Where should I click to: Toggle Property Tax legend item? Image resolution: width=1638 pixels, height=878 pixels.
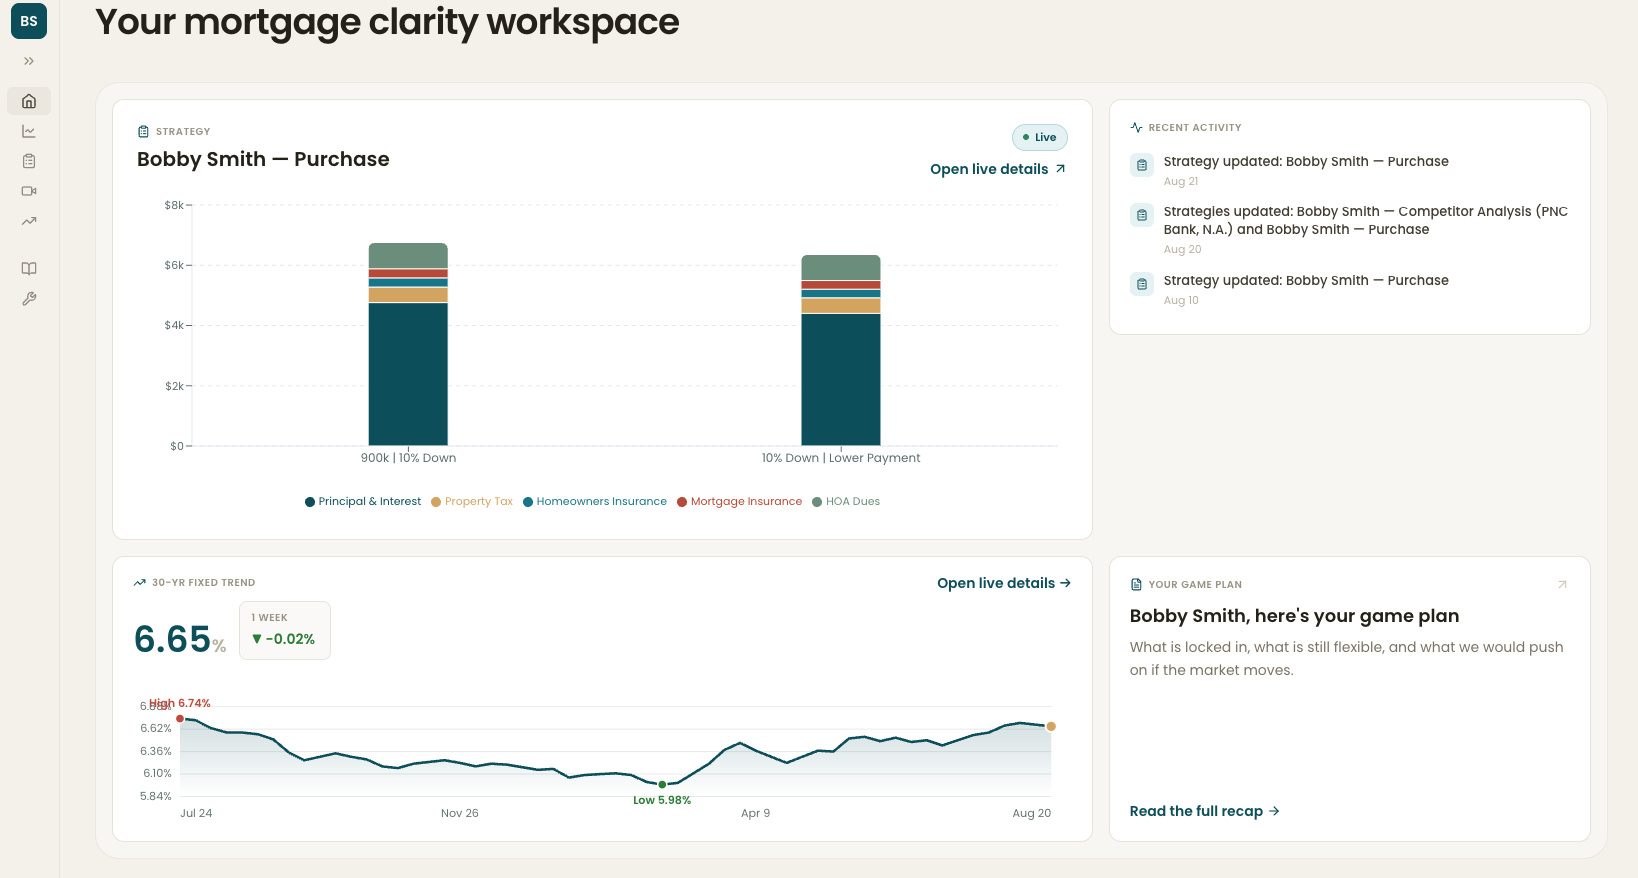(x=472, y=502)
